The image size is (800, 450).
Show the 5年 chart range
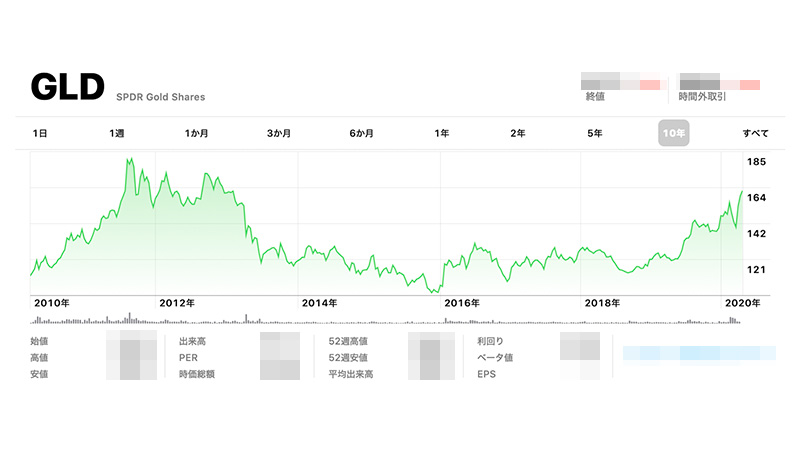coord(595,133)
